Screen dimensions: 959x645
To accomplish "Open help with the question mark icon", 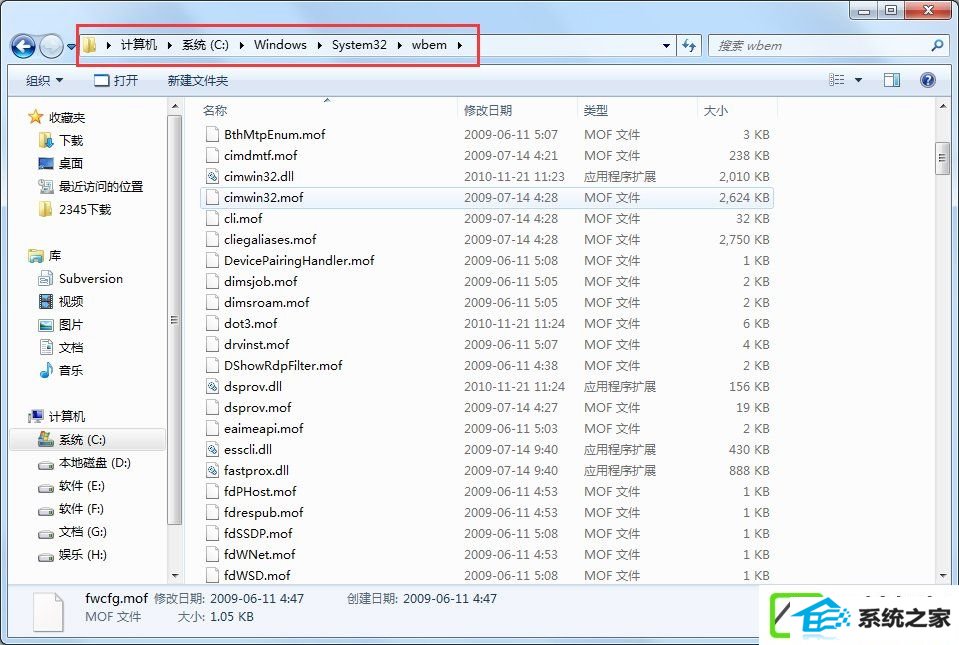I will point(928,80).
